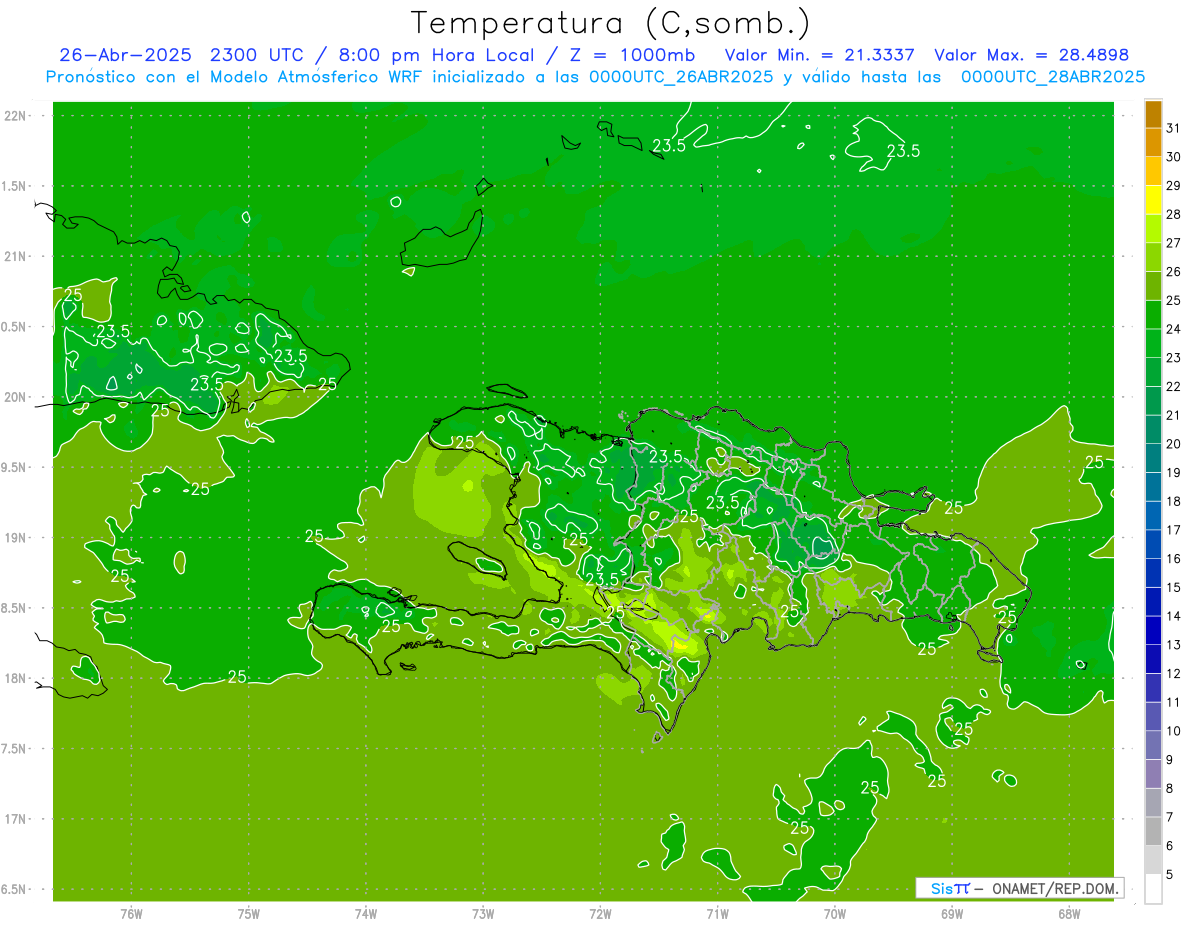Click the legend swatch between 25 and 26

pyautogui.click(x=1154, y=286)
